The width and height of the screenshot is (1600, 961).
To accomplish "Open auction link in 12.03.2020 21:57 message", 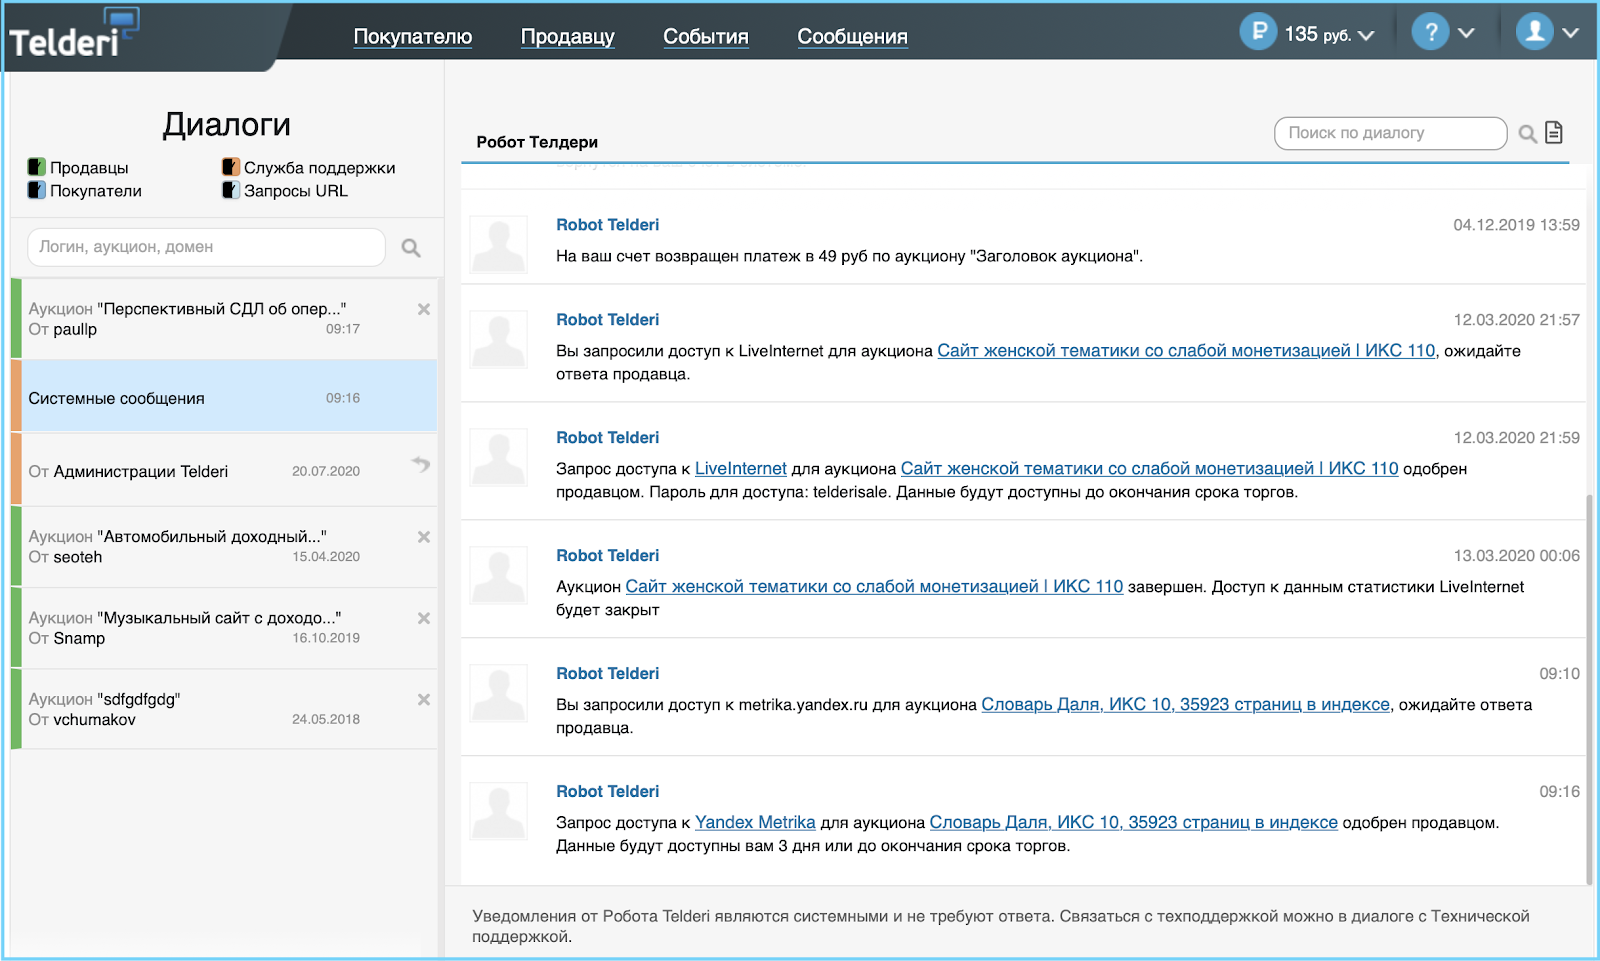I will [1186, 351].
